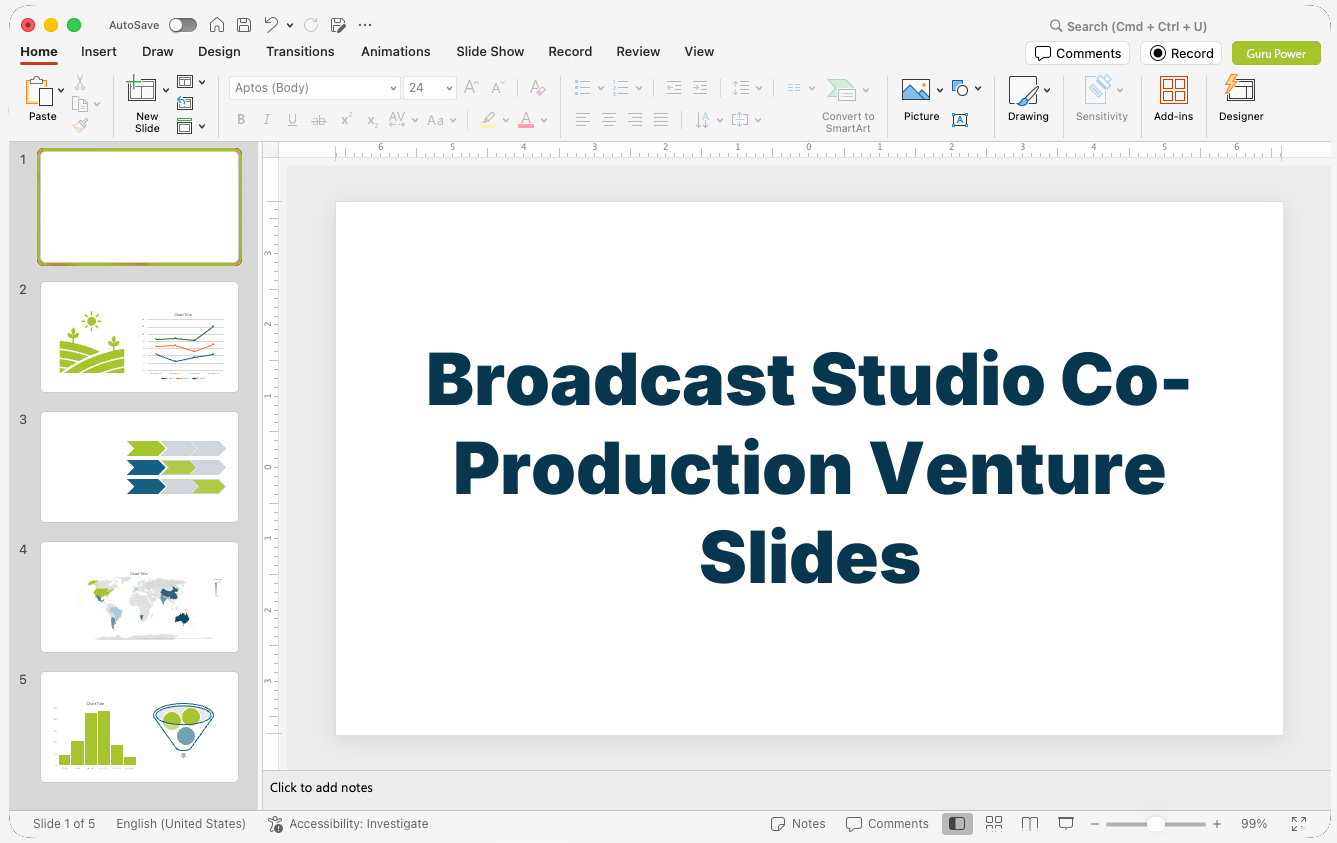Toggle the AutoSave switch
The height and width of the screenshot is (843, 1337).
click(183, 25)
